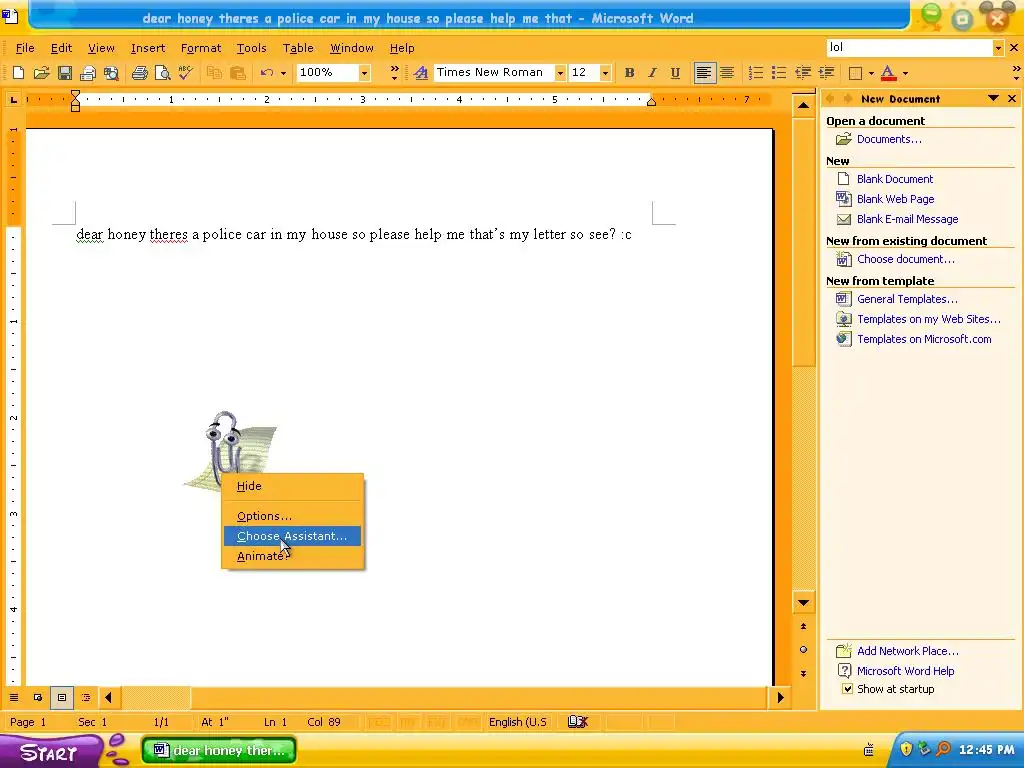Image resolution: width=1024 pixels, height=768 pixels.
Task: Switch to Print Layout view
Action: tap(62, 697)
